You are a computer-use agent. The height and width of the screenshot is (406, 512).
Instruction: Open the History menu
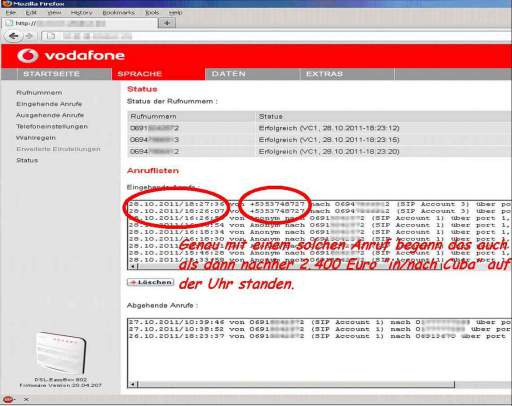[x=81, y=12]
